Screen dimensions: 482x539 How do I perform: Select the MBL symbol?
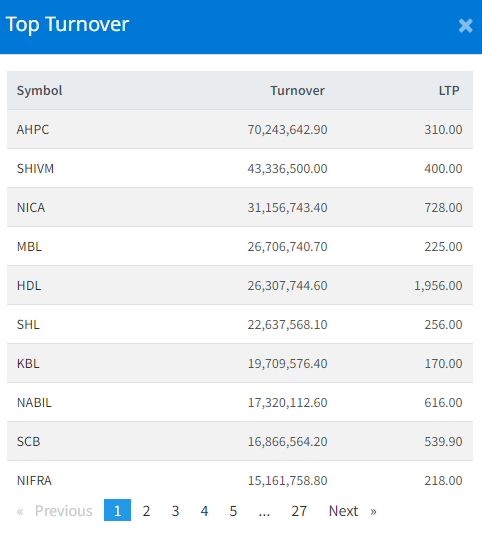29,246
